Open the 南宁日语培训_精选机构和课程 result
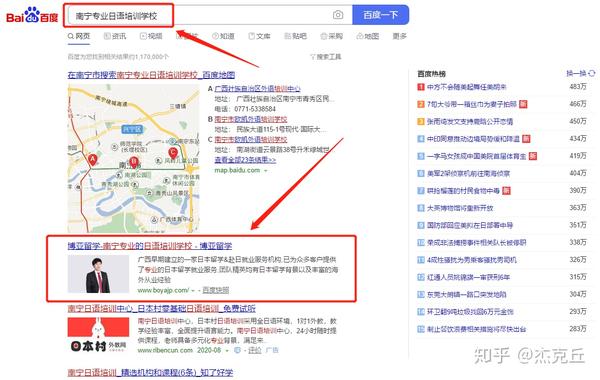This screenshot has height=380, width=600. point(150,372)
